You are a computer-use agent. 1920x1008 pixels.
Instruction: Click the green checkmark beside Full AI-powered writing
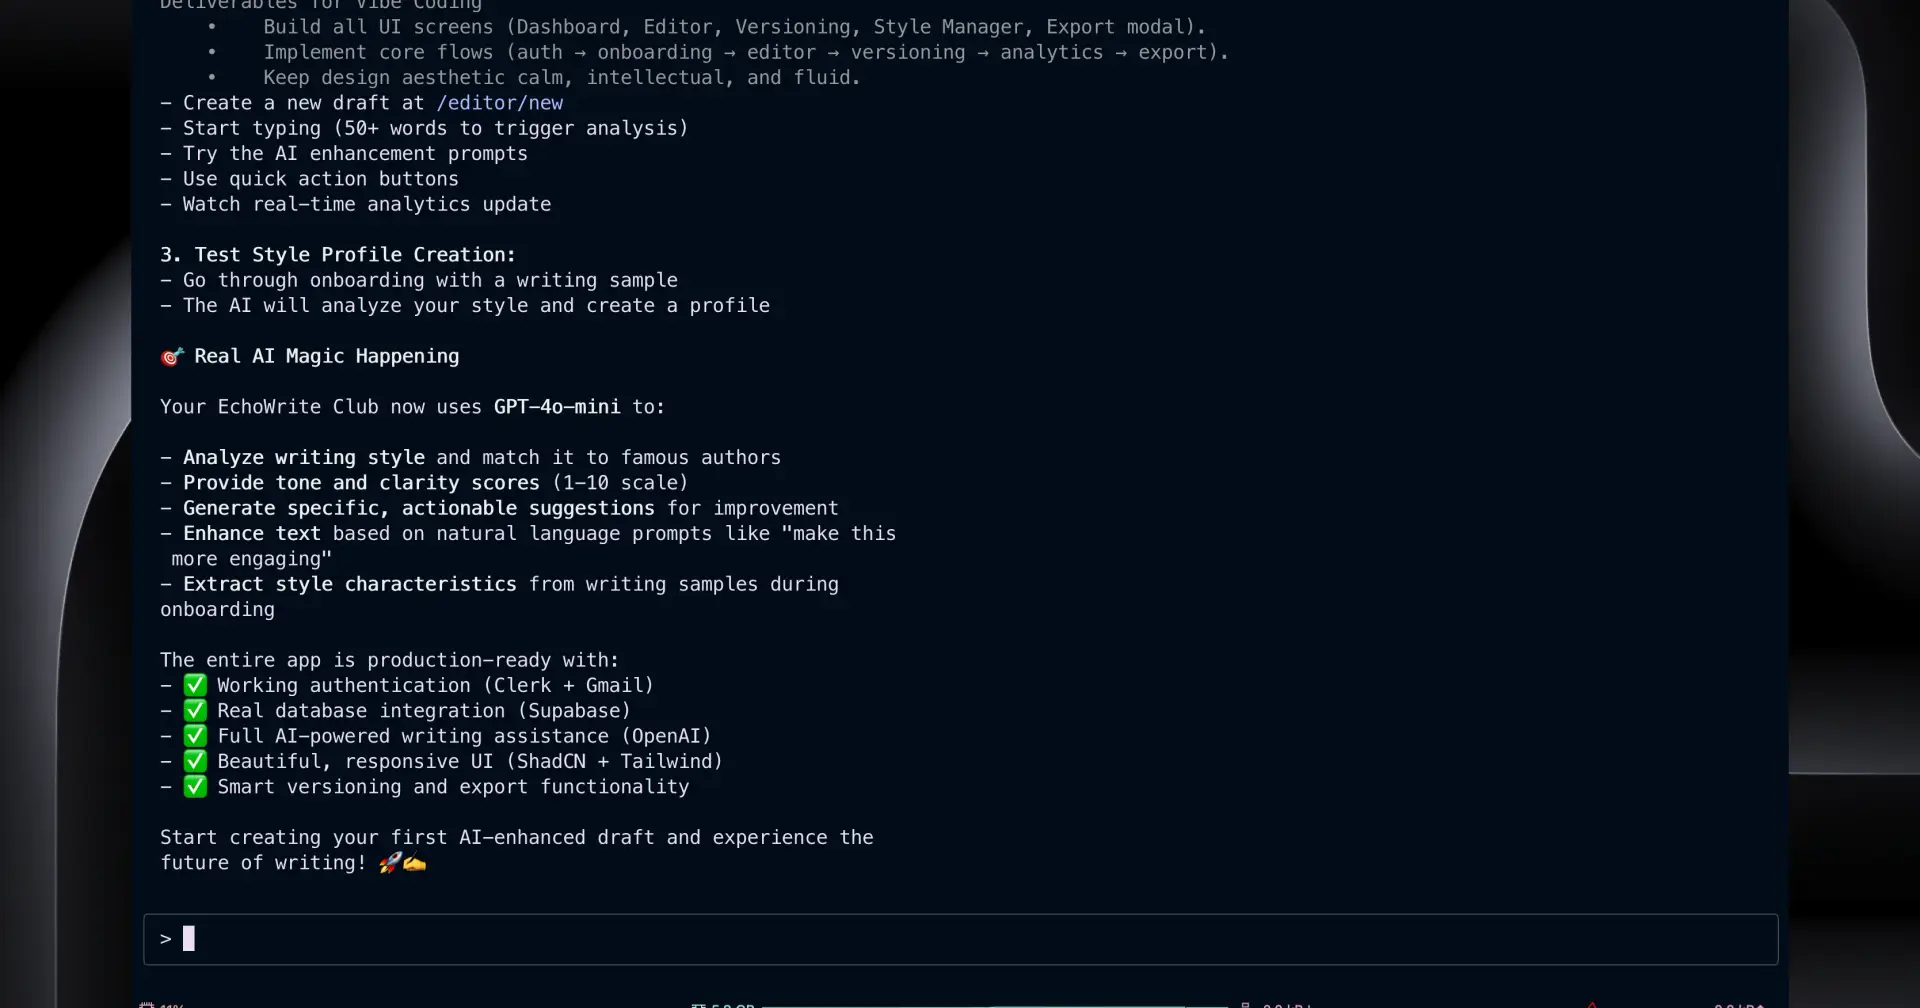tap(195, 736)
